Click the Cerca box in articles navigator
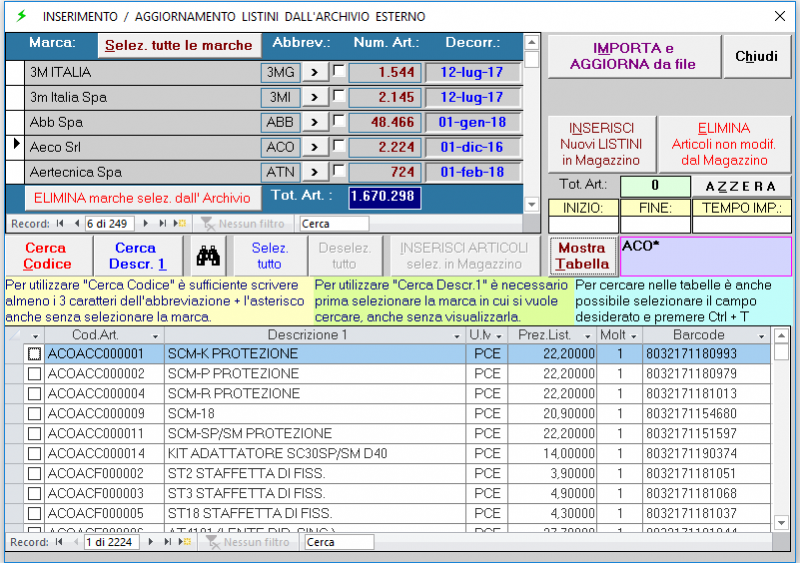The image size is (800, 563). tap(339, 542)
